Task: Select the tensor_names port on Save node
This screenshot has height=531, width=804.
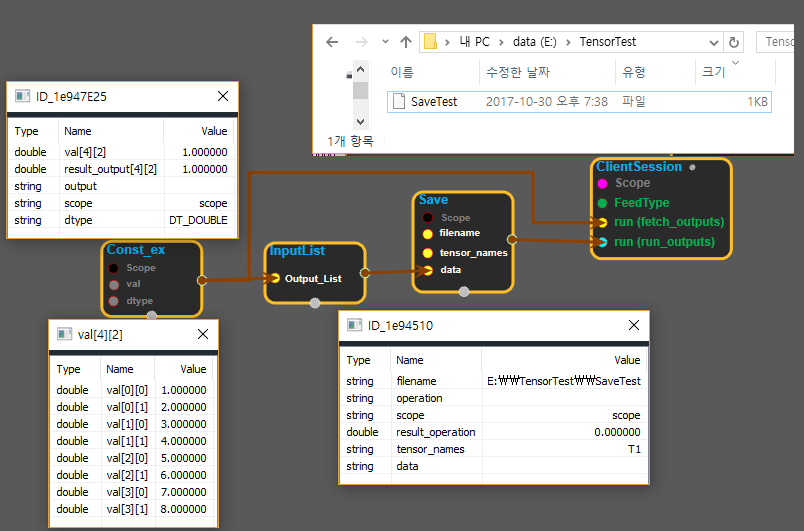Action: (428, 252)
